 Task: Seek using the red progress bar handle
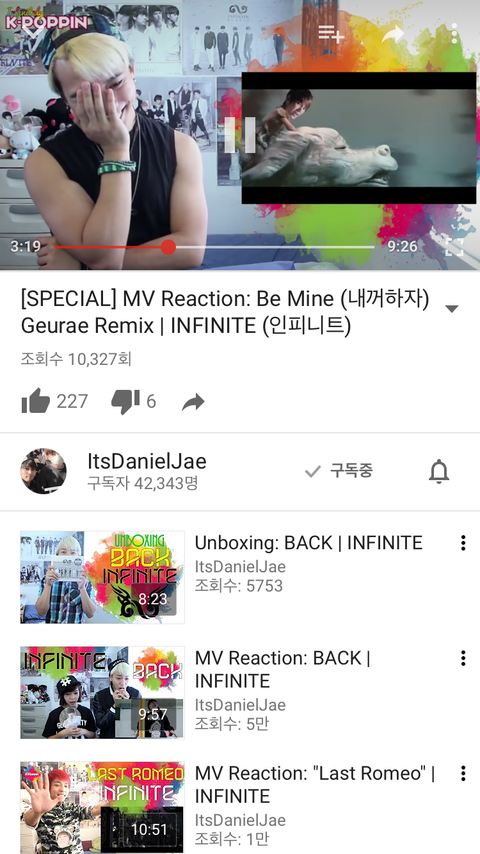tap(168, 247)
